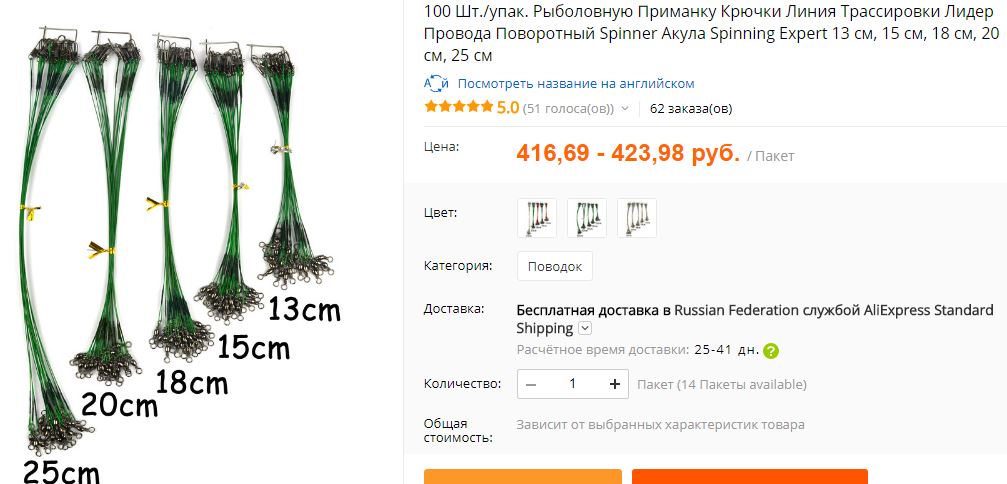Open the 51 голоса(ов) reviews link
Viewport: 1007px width, 484px height.
click(568, 108)
